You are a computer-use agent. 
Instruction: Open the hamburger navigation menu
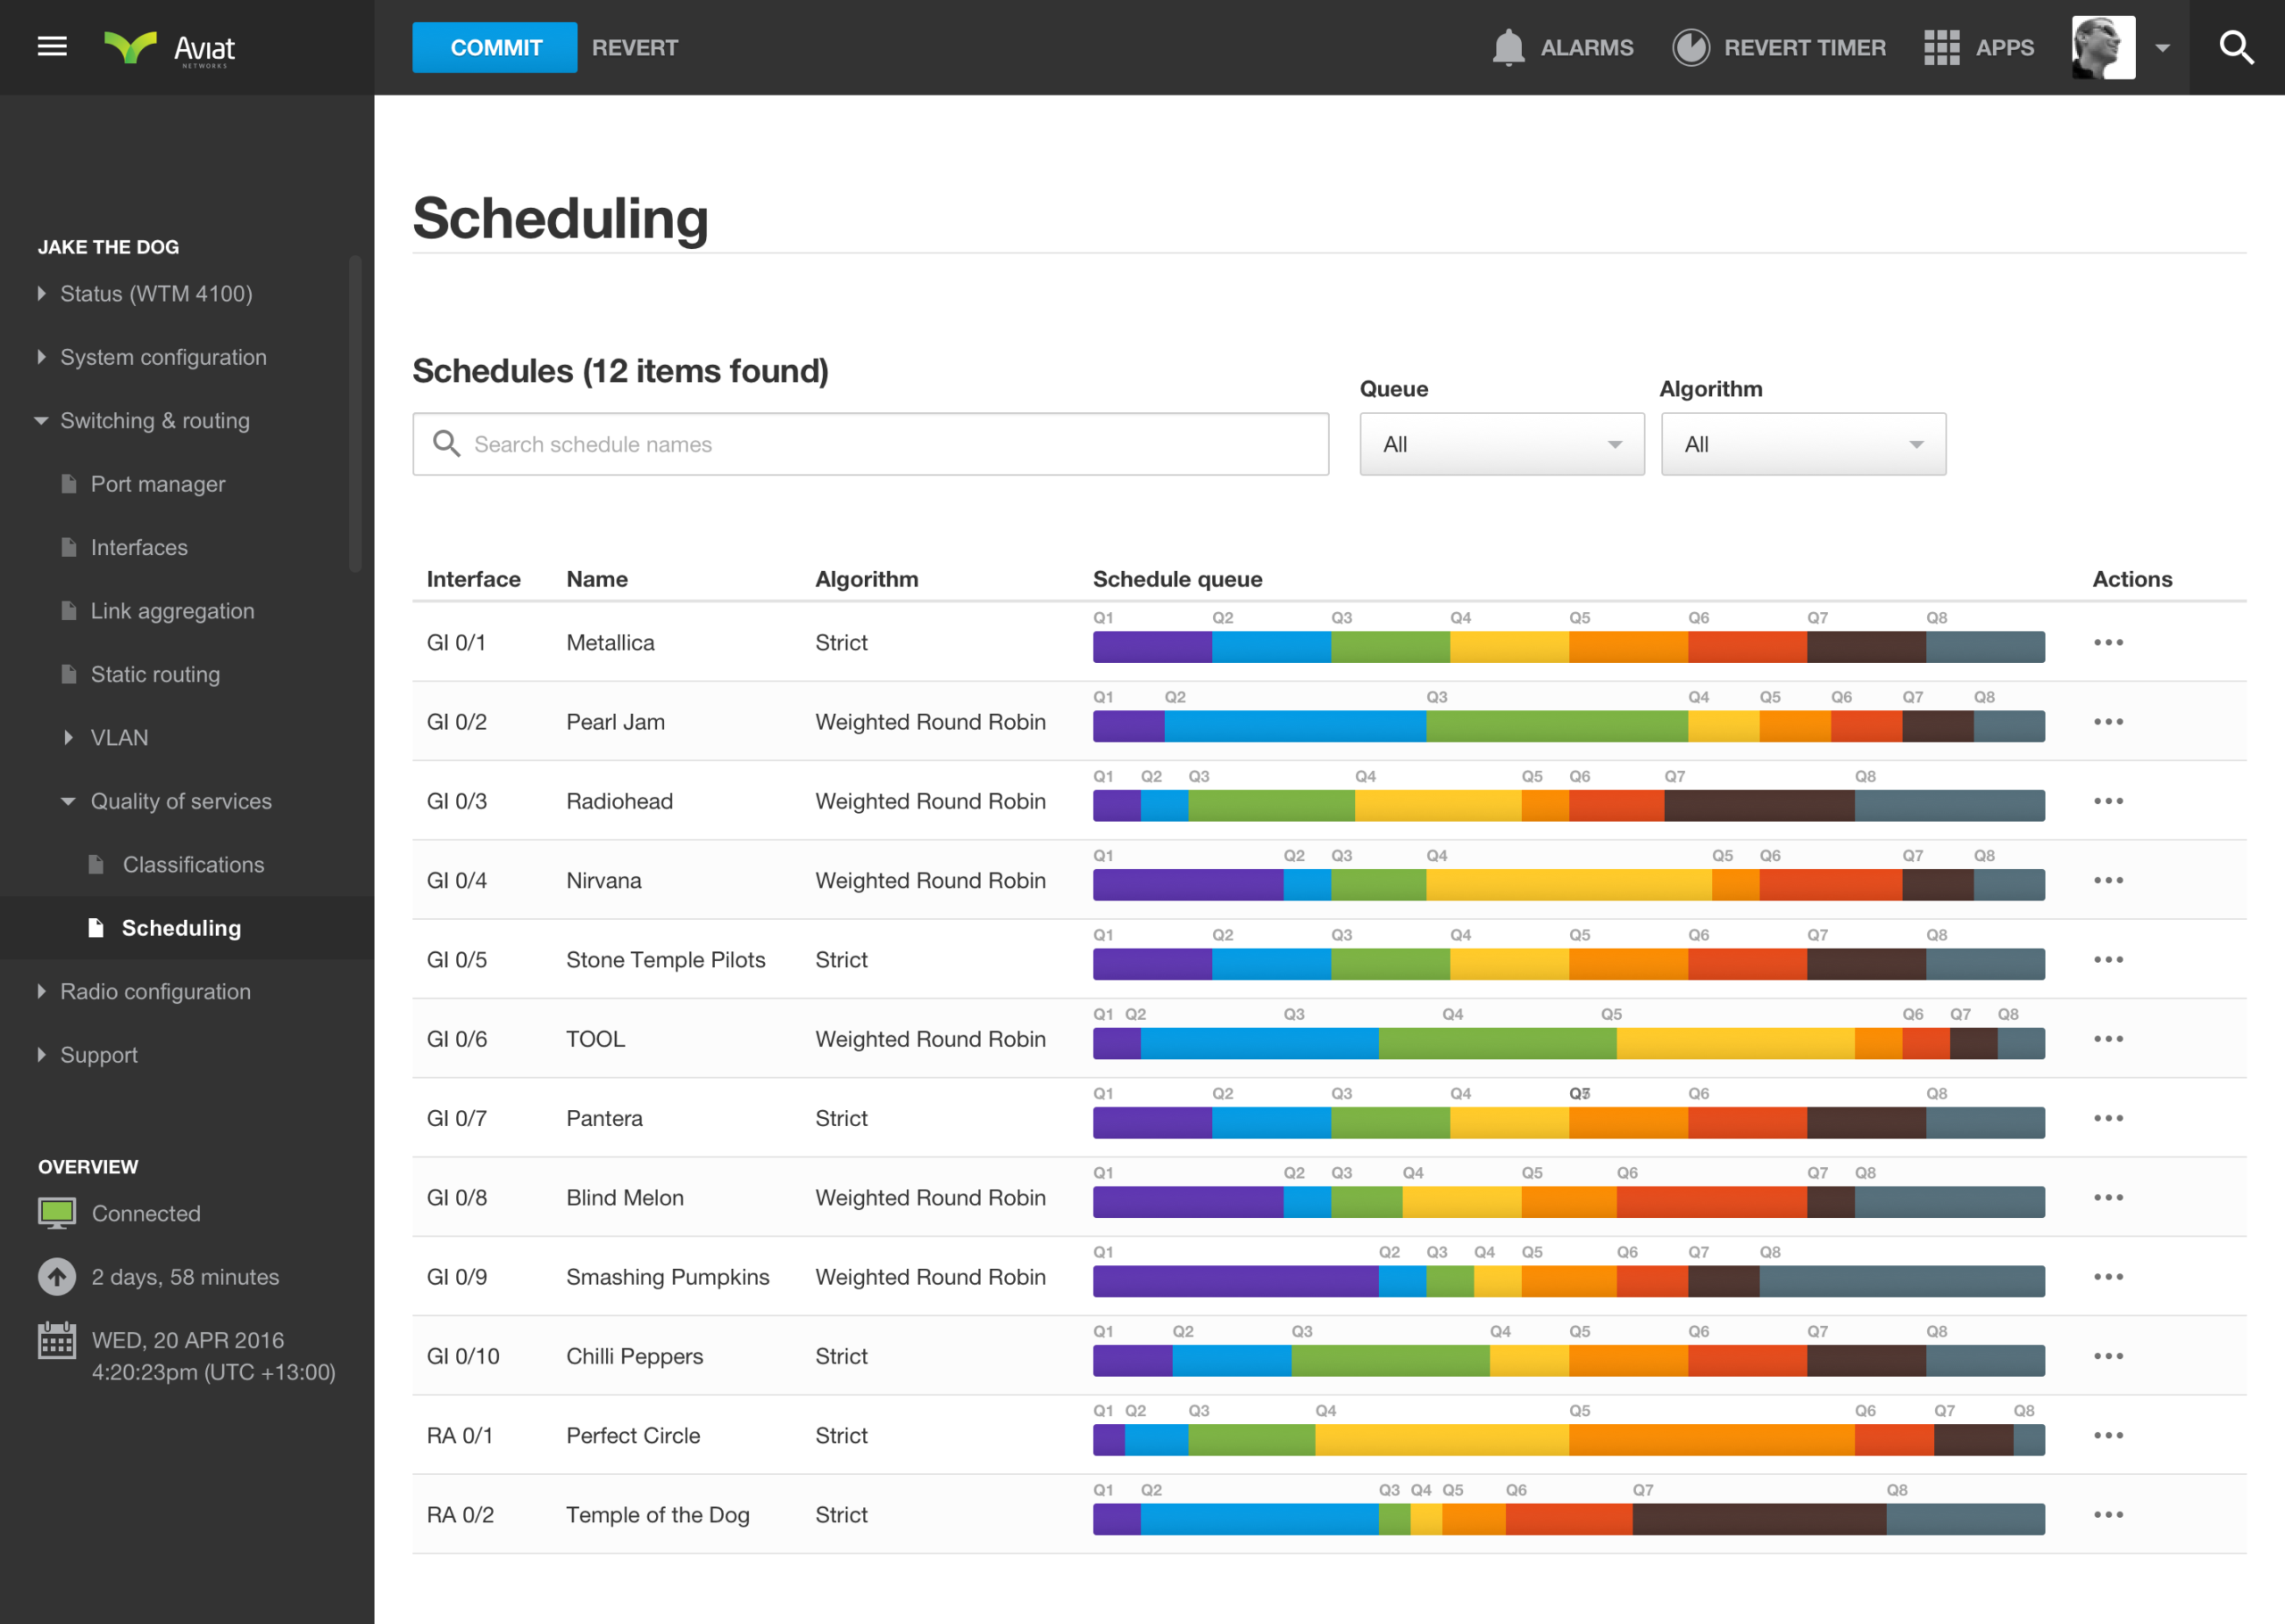click(x=52, y=46)
